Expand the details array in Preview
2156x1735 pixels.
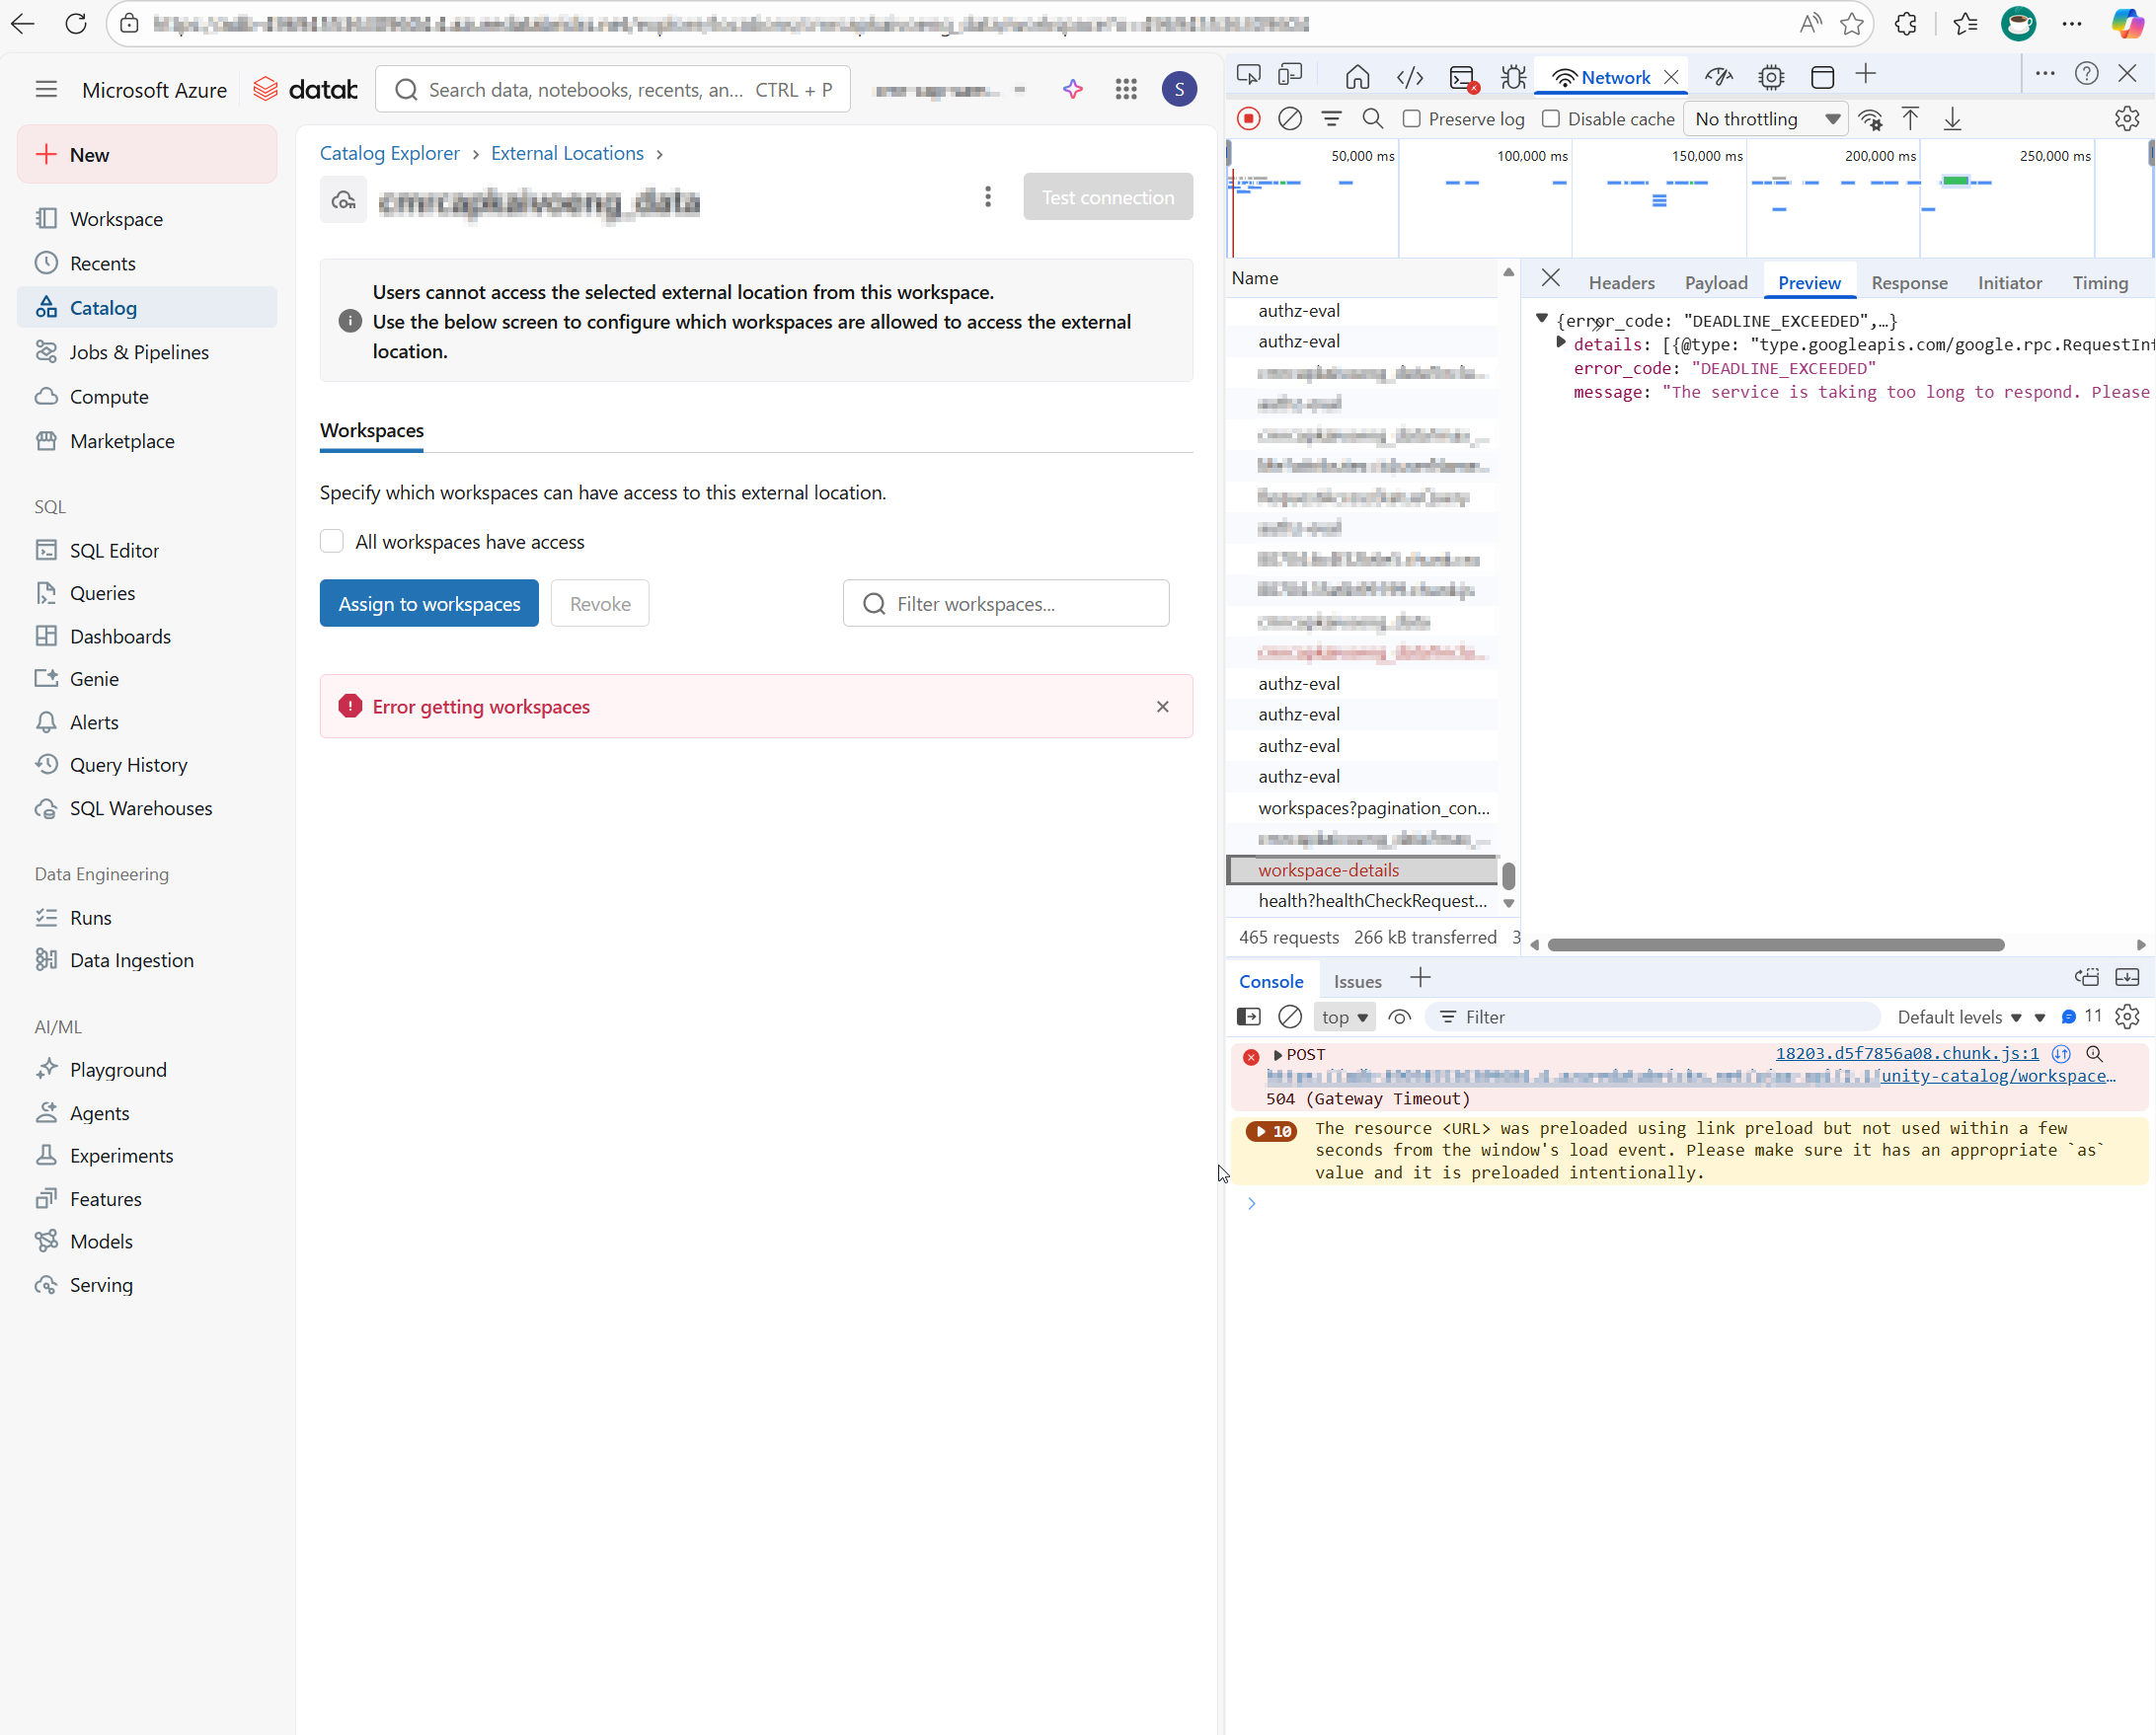pyautogui.click(x=1560, y=343)
